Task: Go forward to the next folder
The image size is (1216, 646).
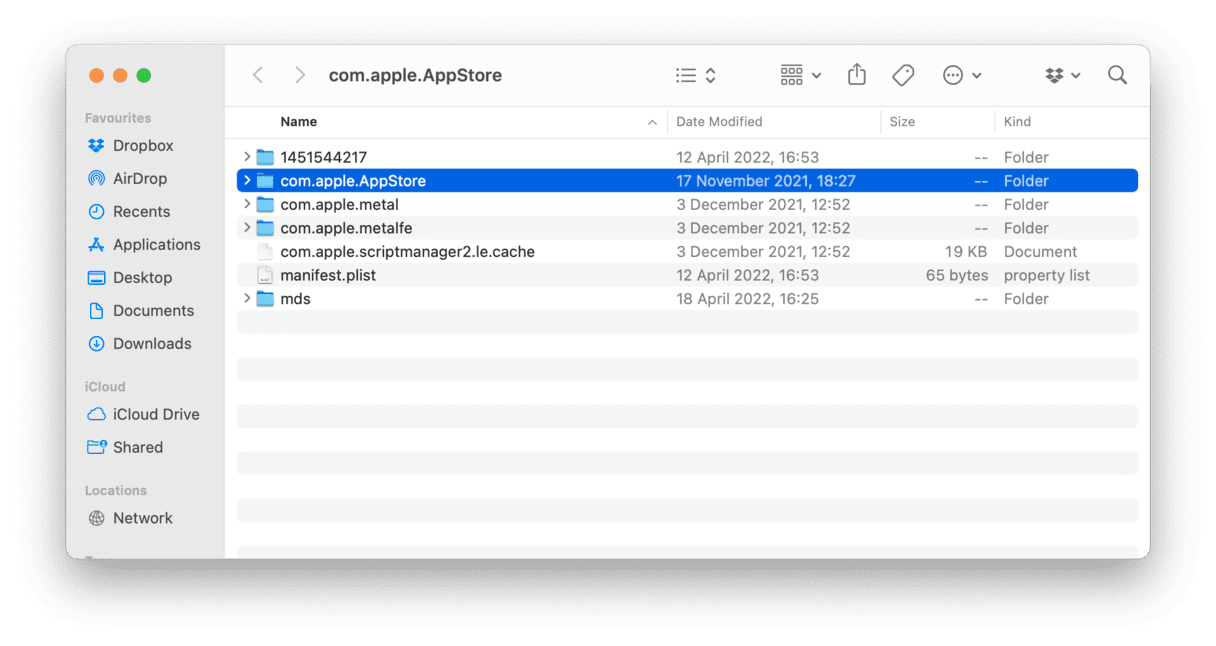Action: coord(300,75)
